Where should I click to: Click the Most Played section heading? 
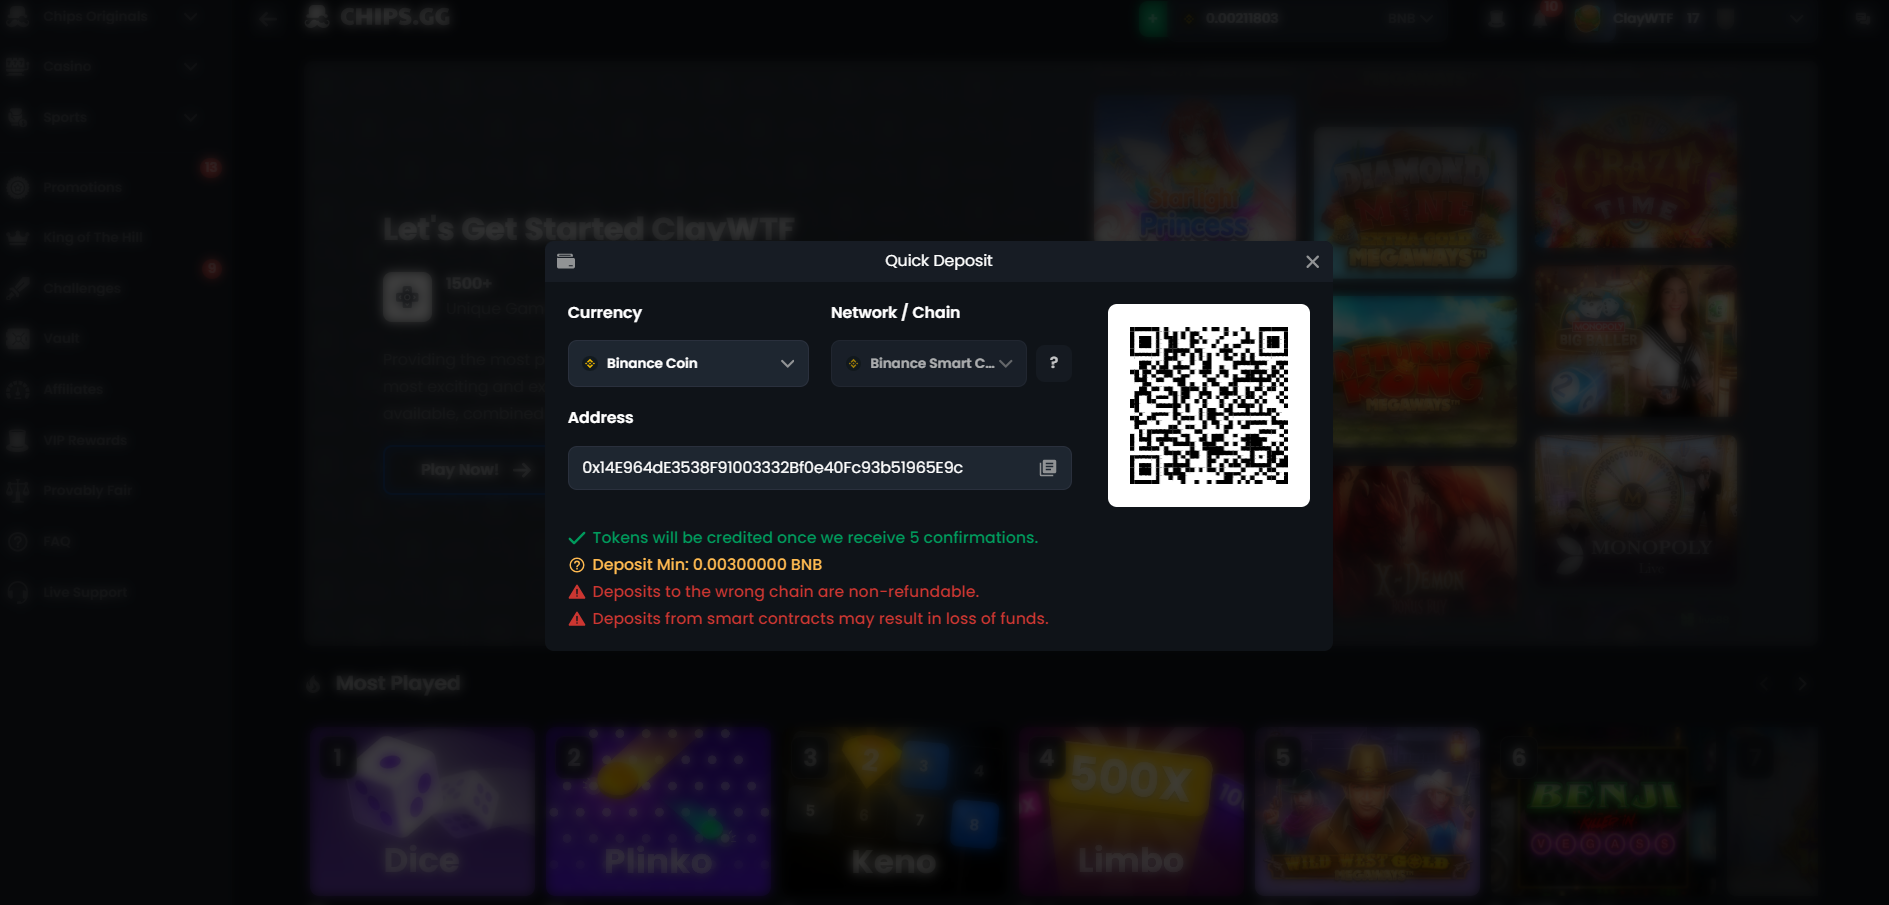[398, 684]
